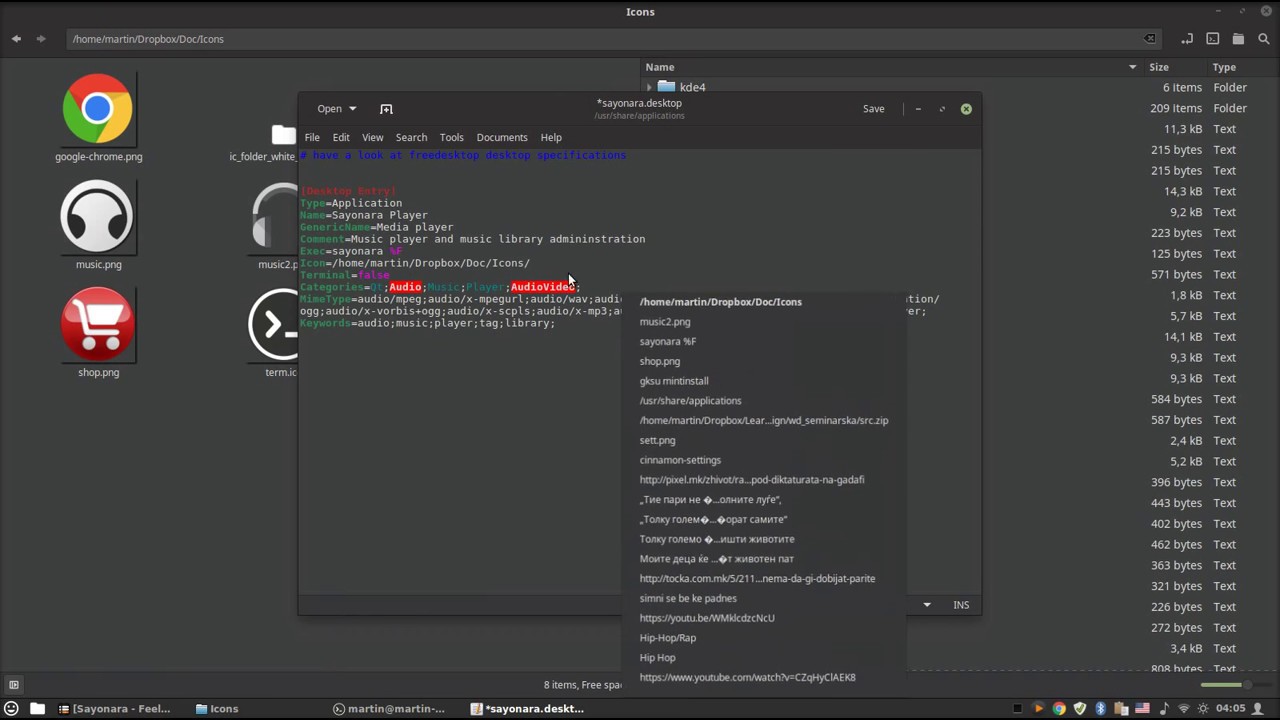Click the Bluetooth icon in system tray
Viewport: 1280px width, 720px height.
tap(1101, 709)
